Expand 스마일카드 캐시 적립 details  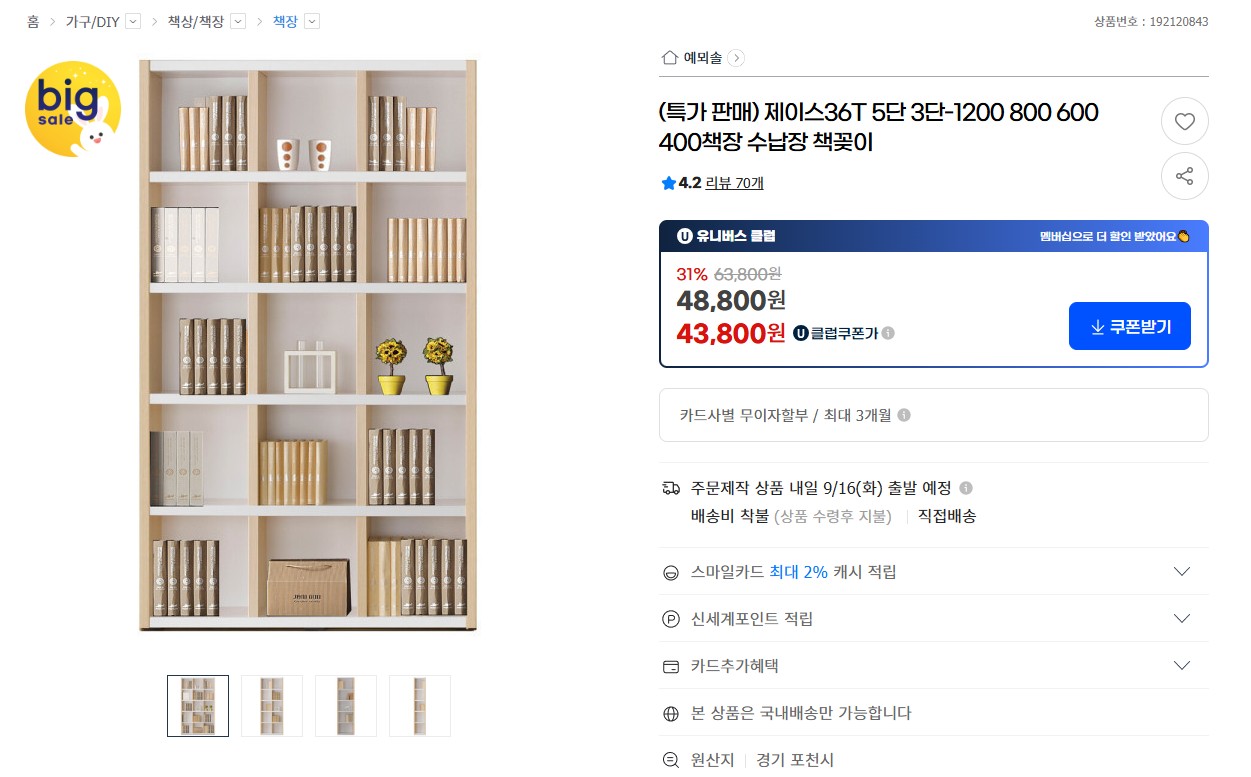(1181, 572)
